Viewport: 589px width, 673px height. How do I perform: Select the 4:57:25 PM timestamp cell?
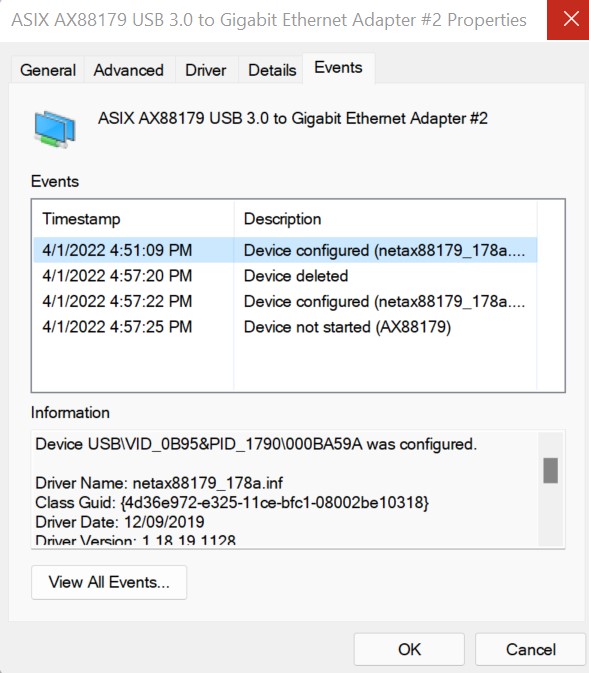pos(117,327)
